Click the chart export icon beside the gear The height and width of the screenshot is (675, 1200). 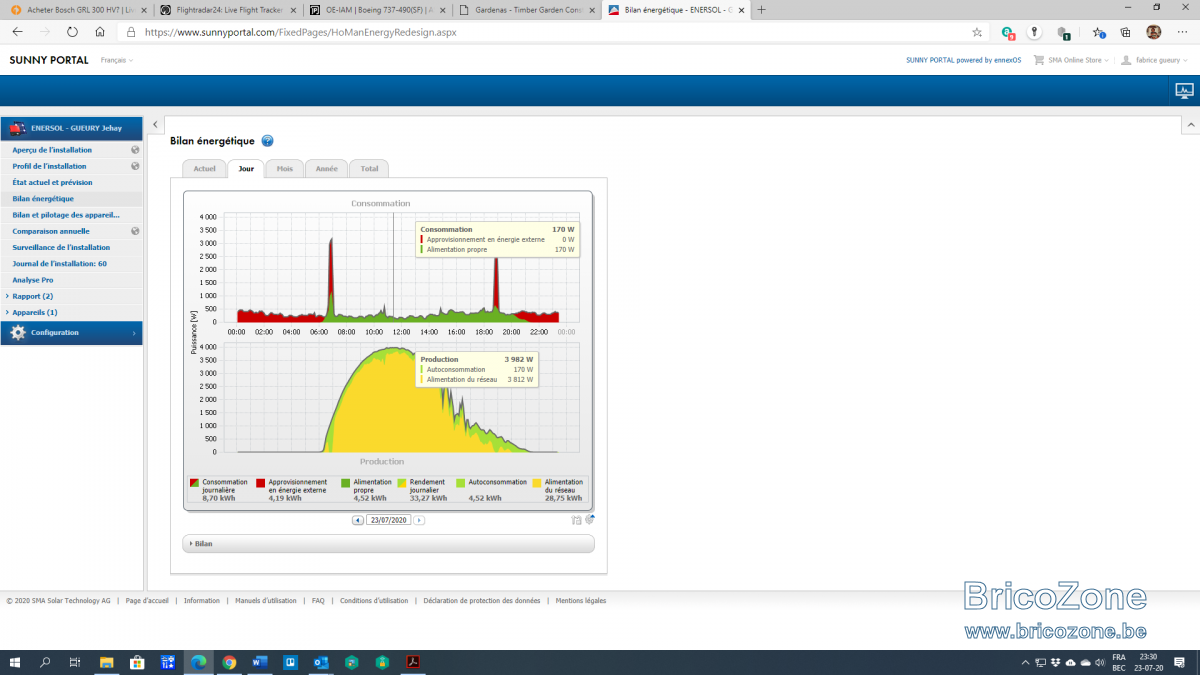577,520
